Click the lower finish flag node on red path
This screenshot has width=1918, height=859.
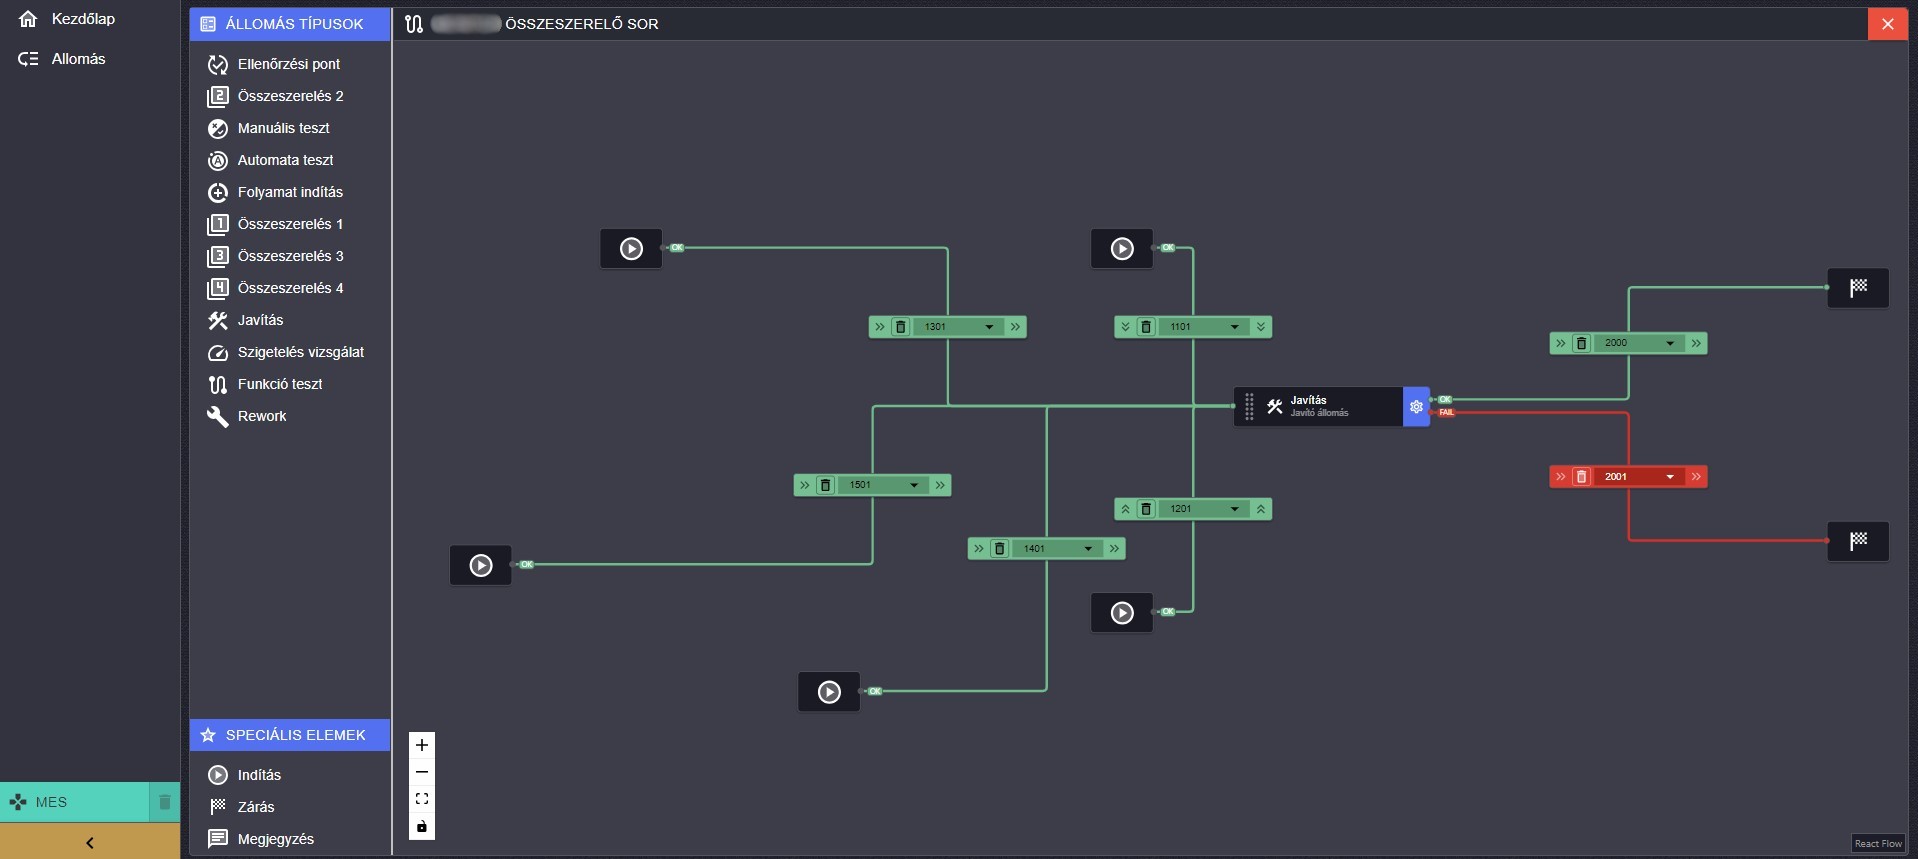point(1858,541)
